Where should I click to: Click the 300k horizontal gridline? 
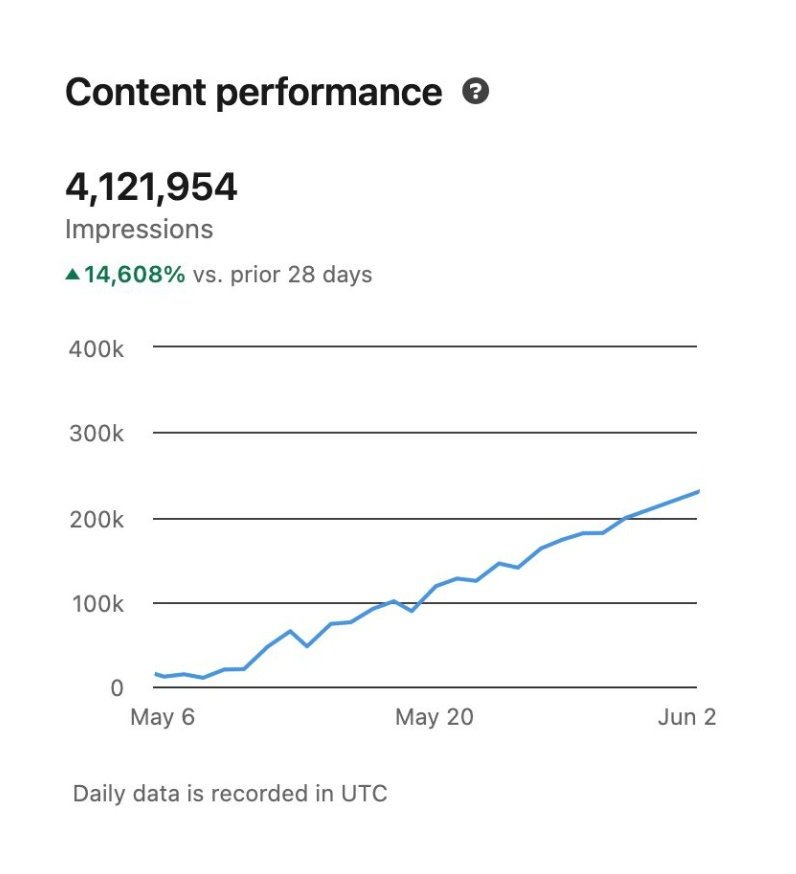pyautogui.click(x=425, y=433)
